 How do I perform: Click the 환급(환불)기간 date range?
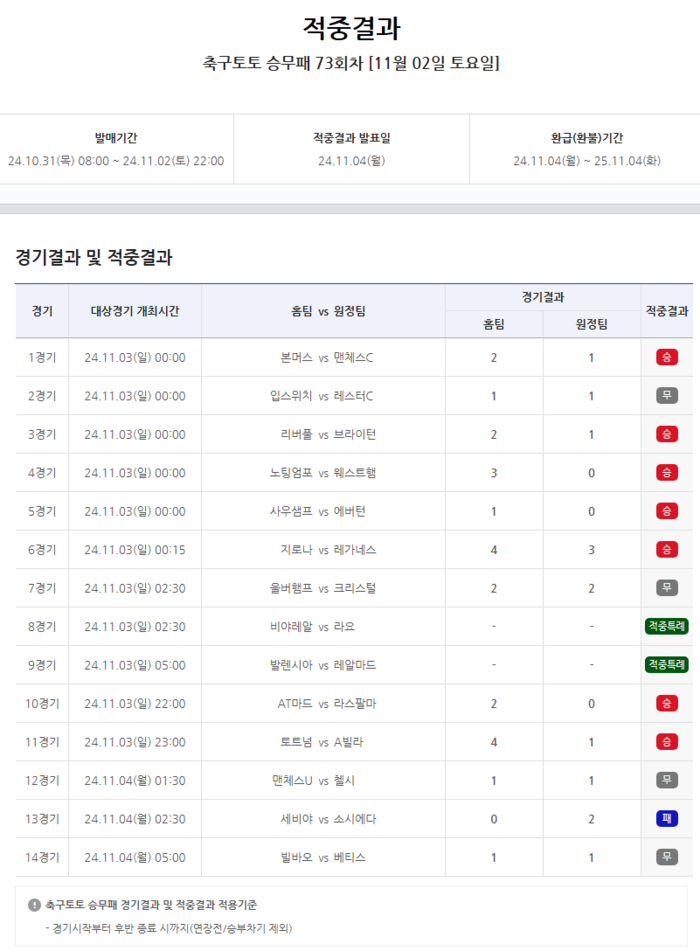coord(586,161)
